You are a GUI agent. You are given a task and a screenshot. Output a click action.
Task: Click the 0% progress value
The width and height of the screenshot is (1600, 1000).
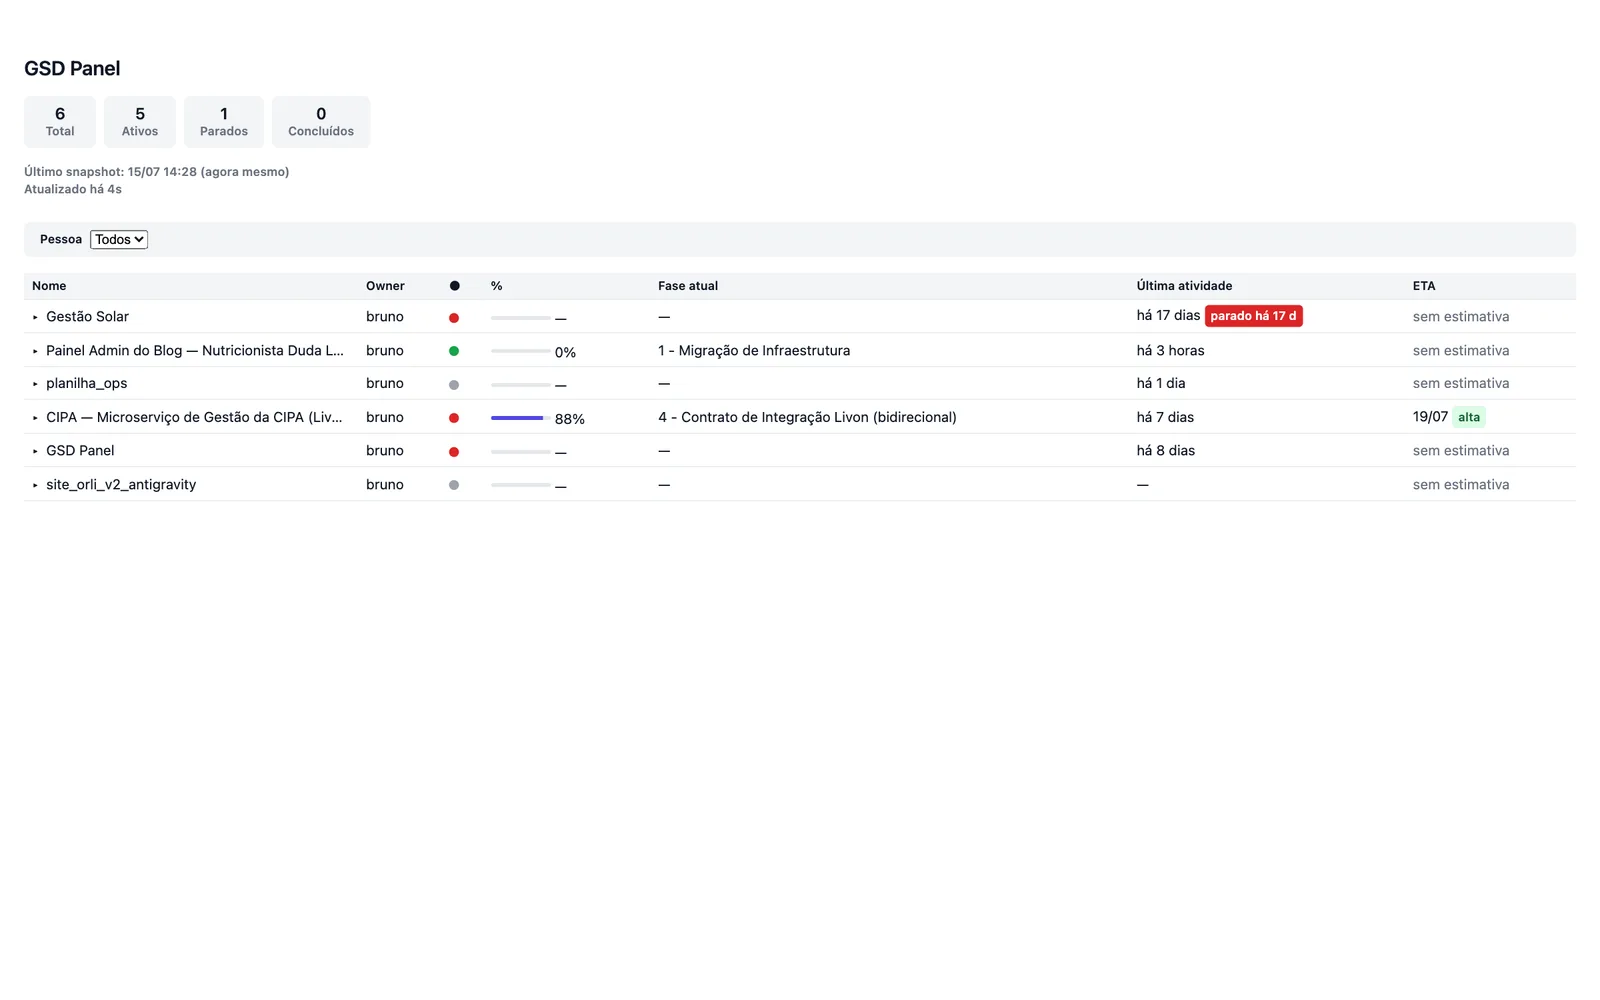pos(565,353)
